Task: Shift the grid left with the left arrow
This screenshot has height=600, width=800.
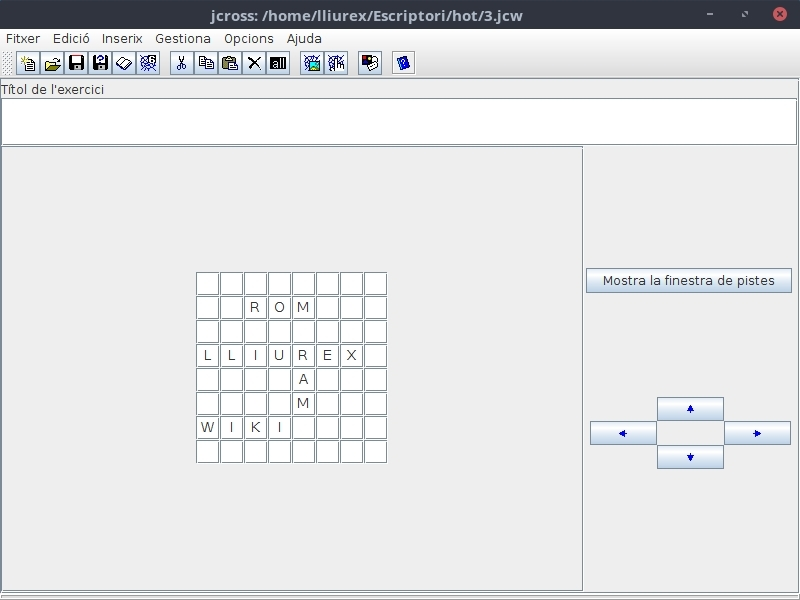Action: [623, 433]
